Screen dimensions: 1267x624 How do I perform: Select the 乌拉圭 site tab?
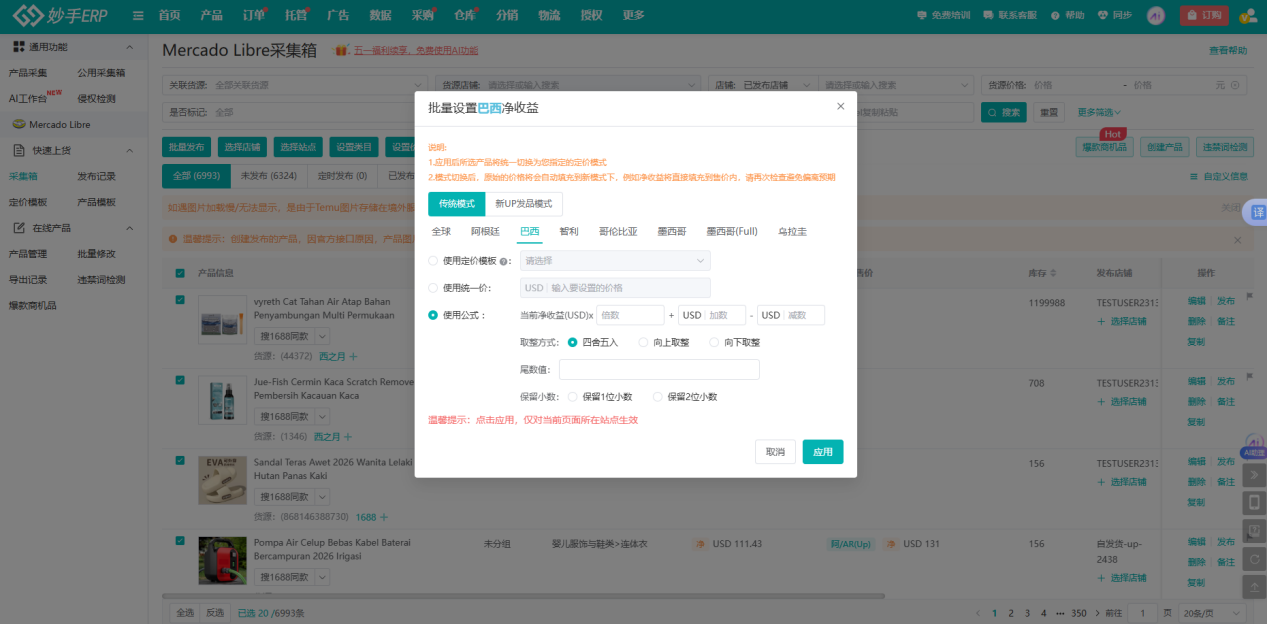click(x=792, y=231)
